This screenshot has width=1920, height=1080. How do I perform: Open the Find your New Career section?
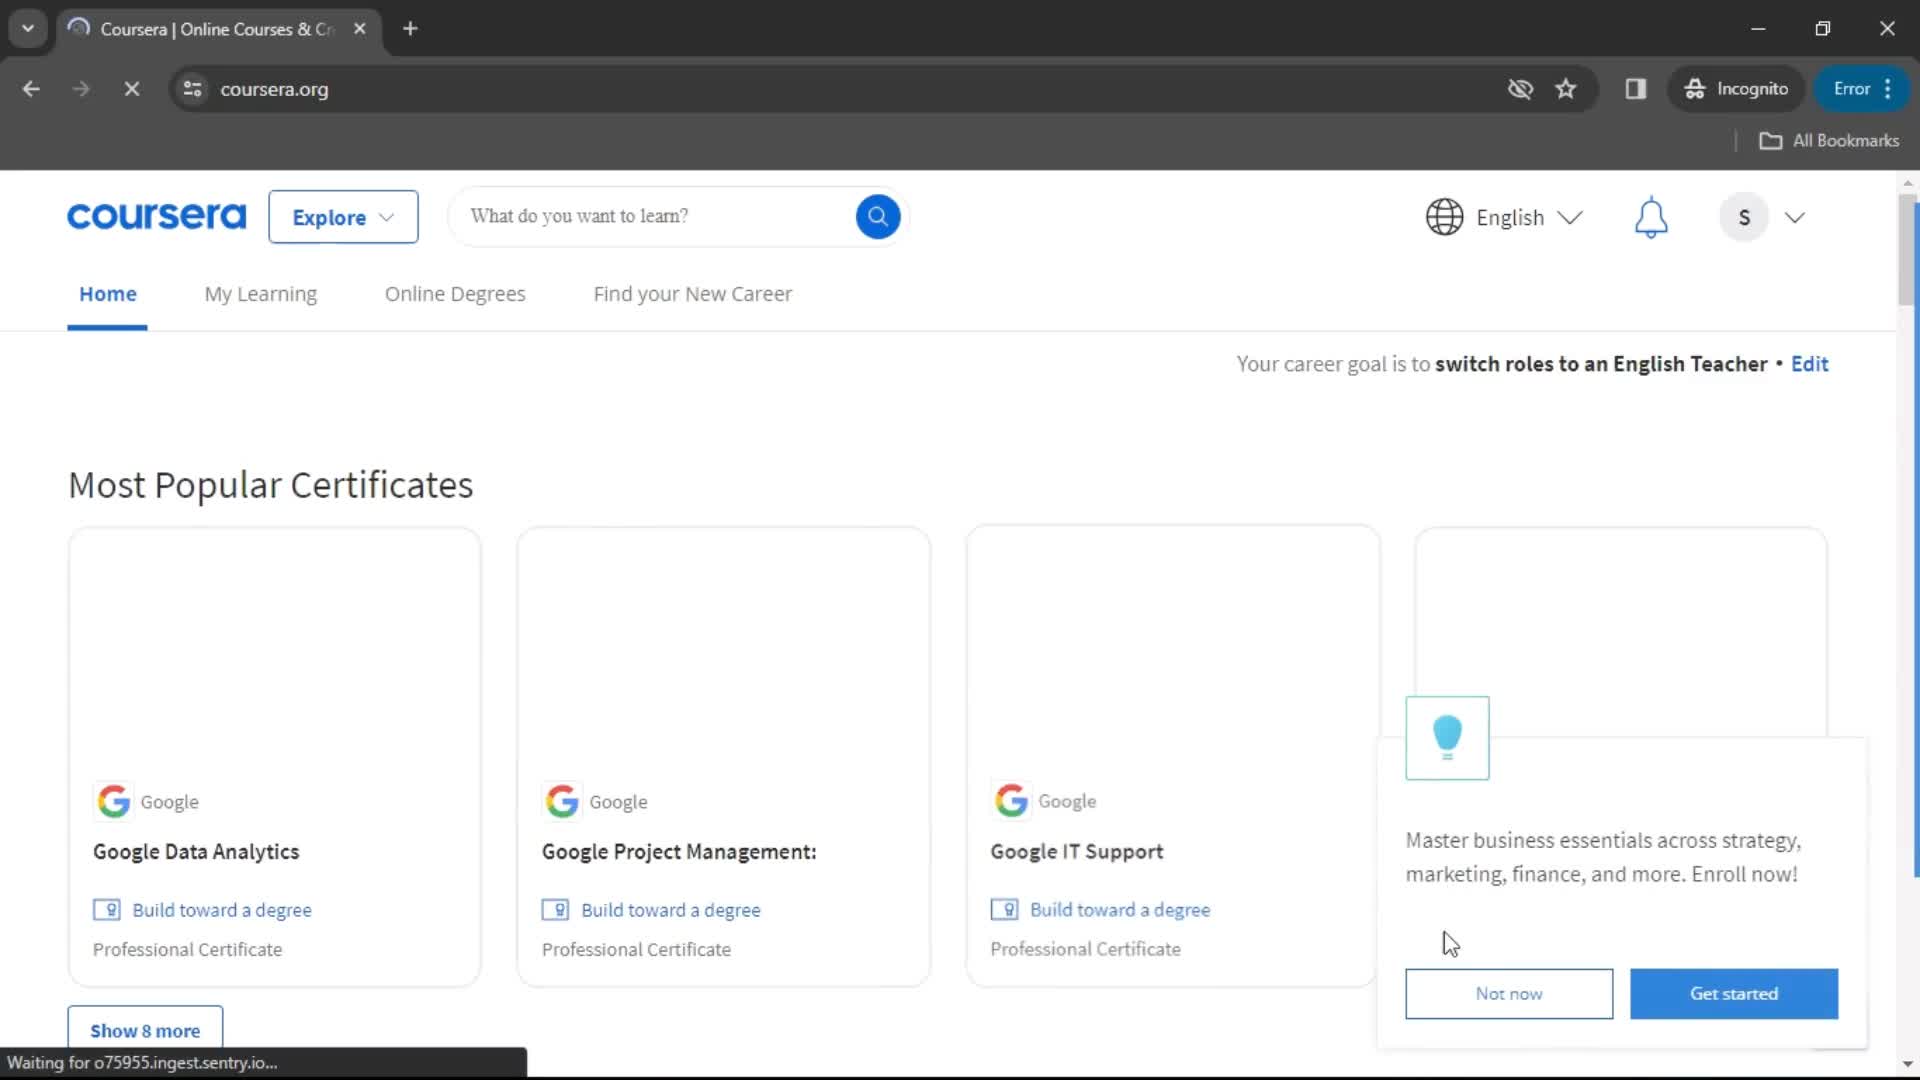point(694,293)
